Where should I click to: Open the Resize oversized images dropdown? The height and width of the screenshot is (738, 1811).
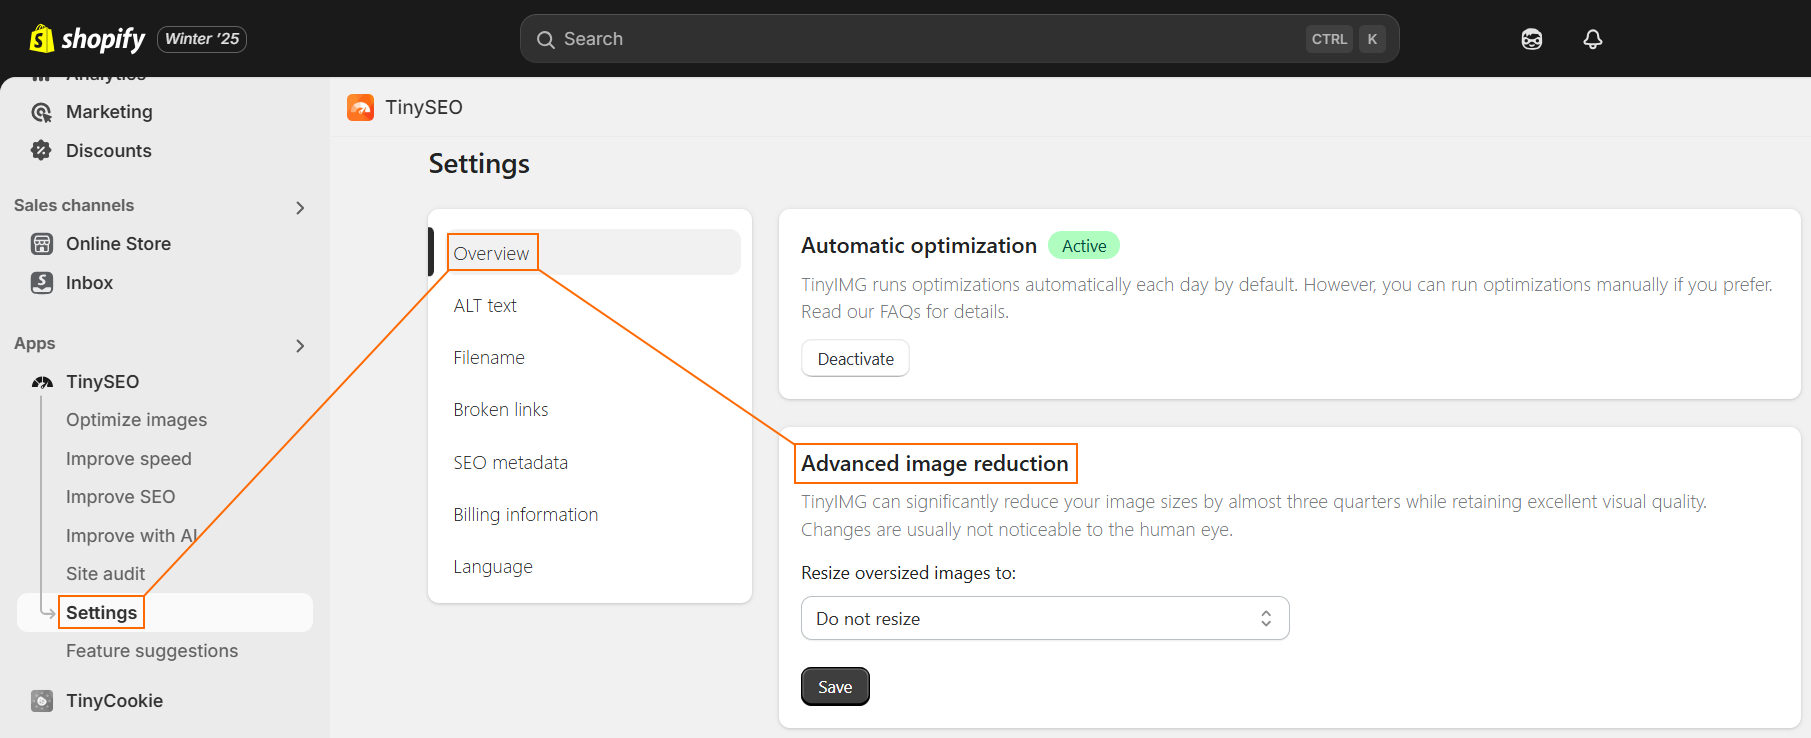tap(1045, 618)
